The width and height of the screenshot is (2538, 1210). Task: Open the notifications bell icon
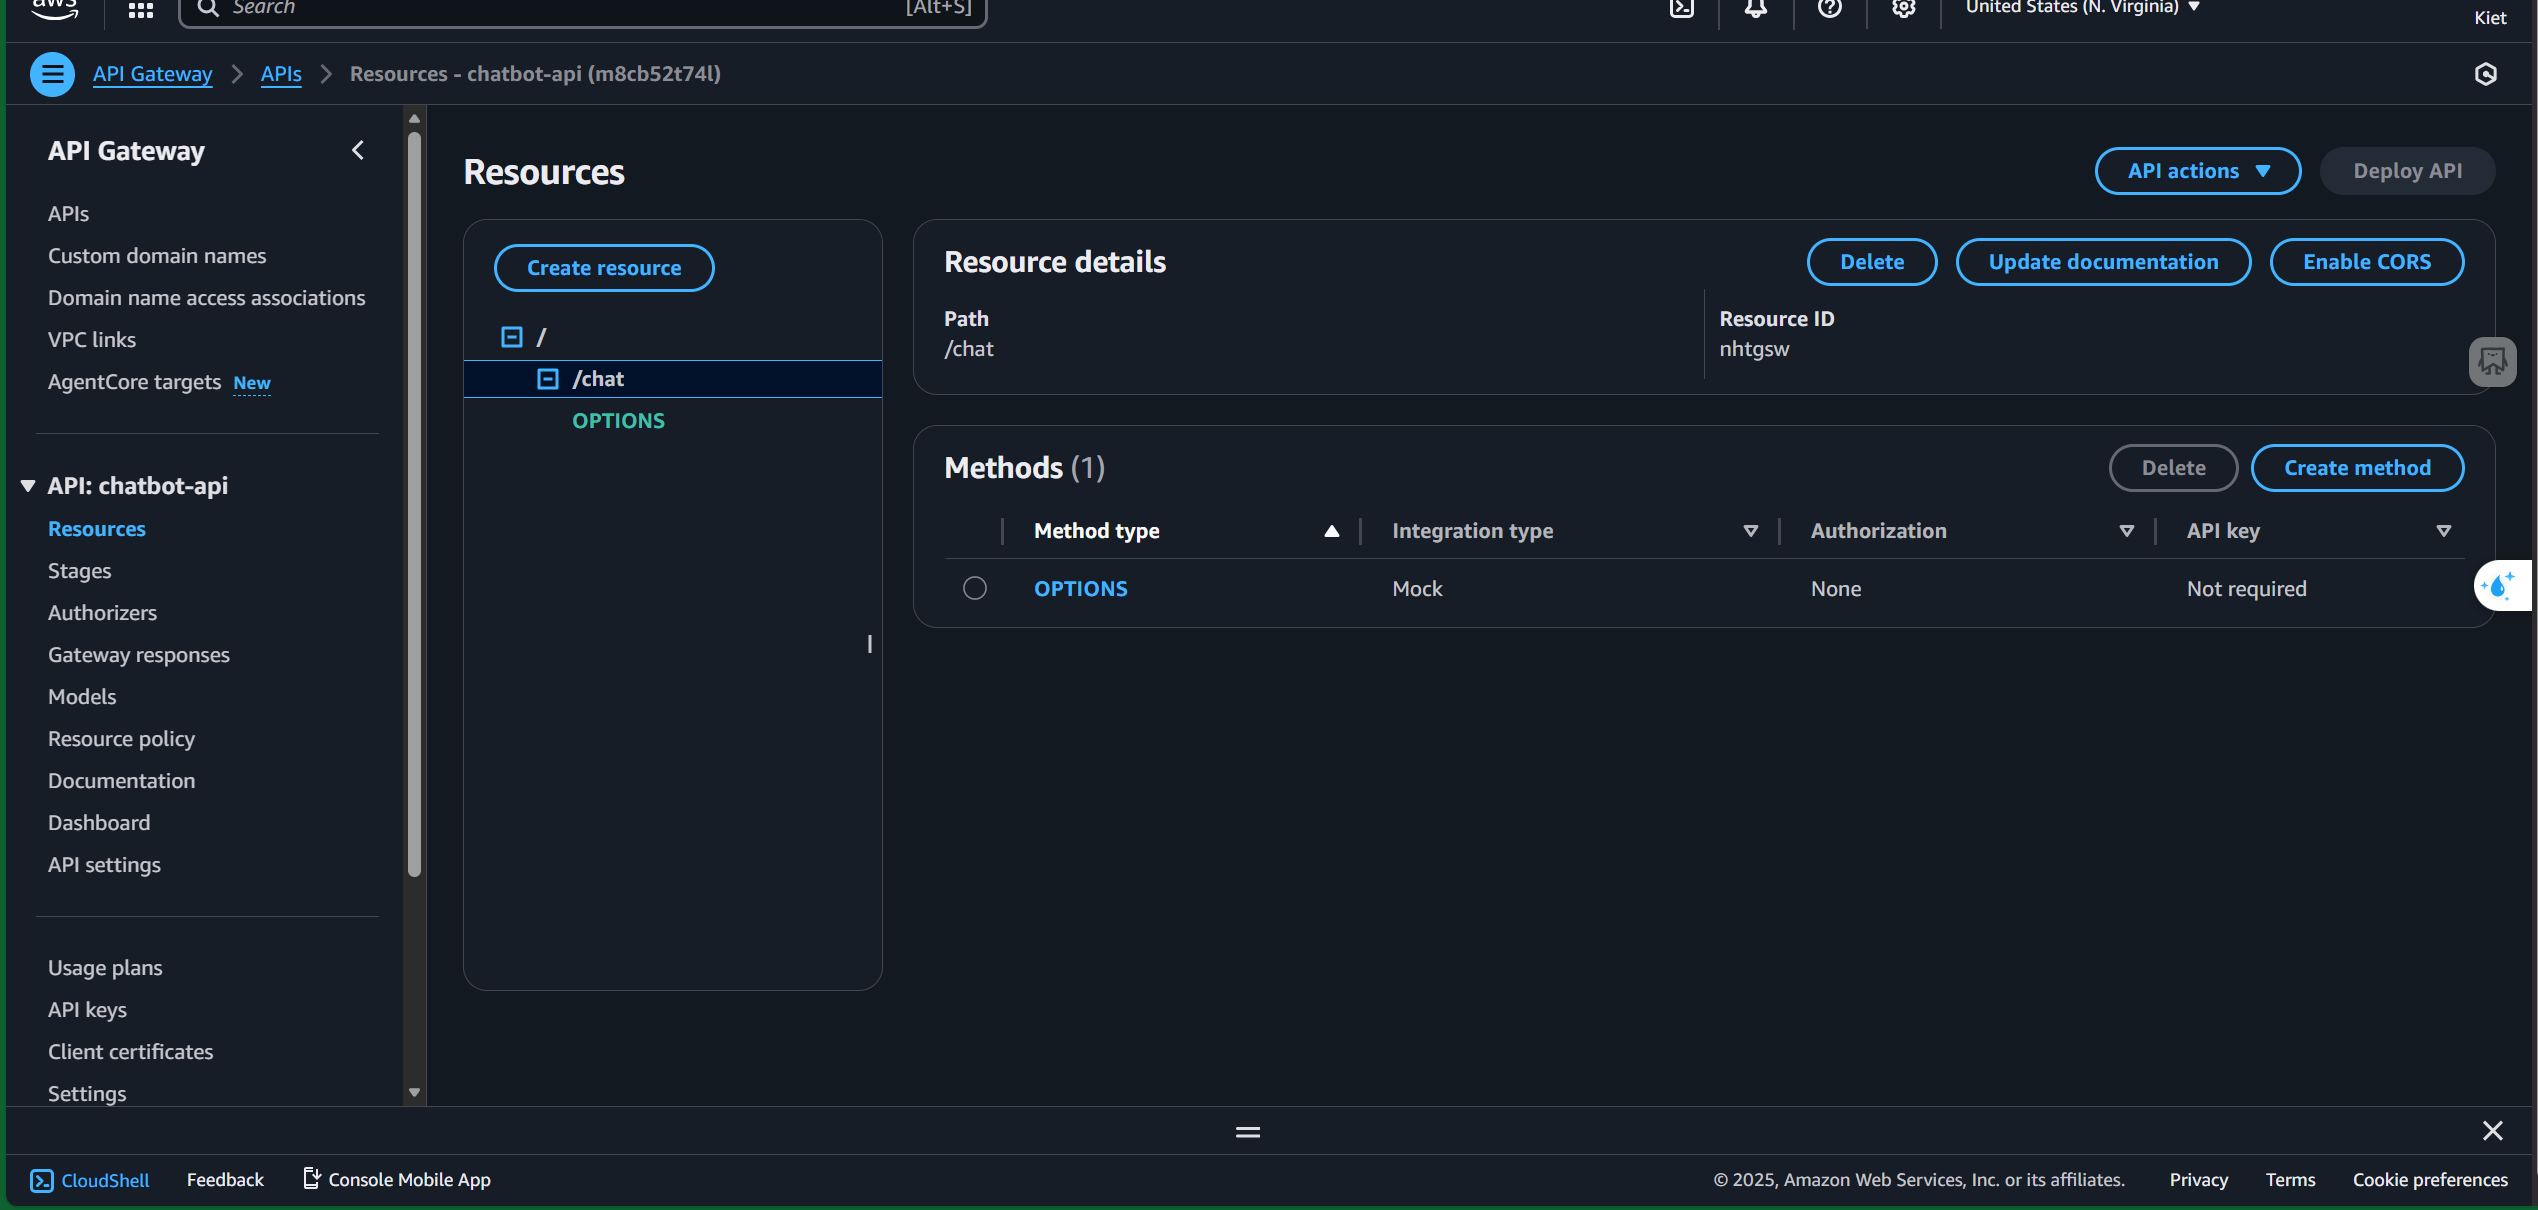pos(1756,9)
